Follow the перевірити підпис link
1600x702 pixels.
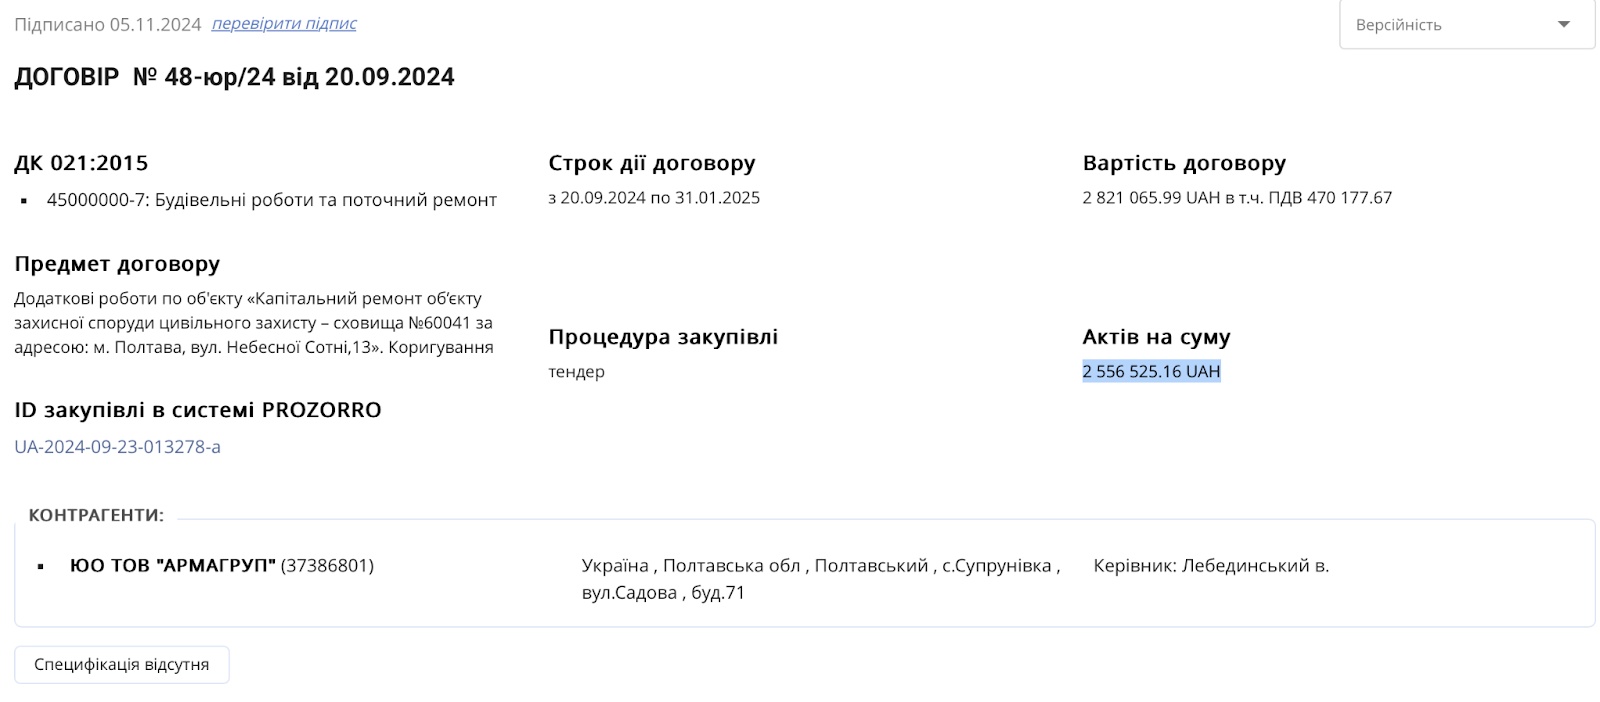(283, 22)
